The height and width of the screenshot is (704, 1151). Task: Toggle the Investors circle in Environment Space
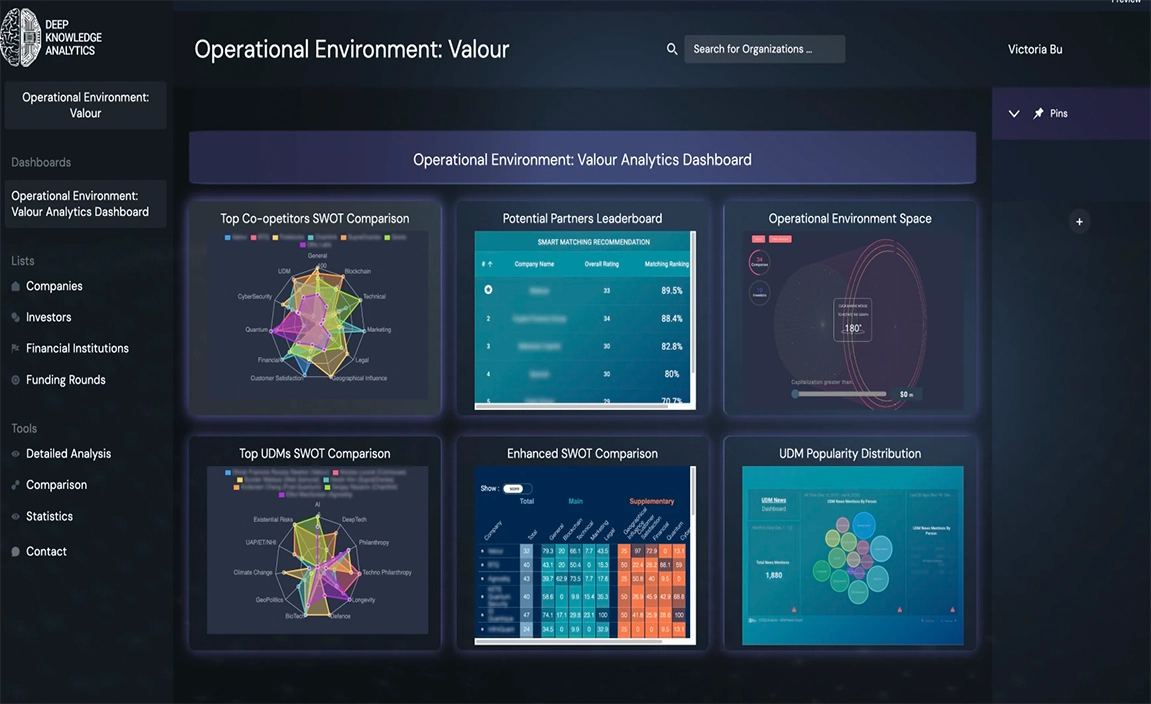tap(759, 293)
